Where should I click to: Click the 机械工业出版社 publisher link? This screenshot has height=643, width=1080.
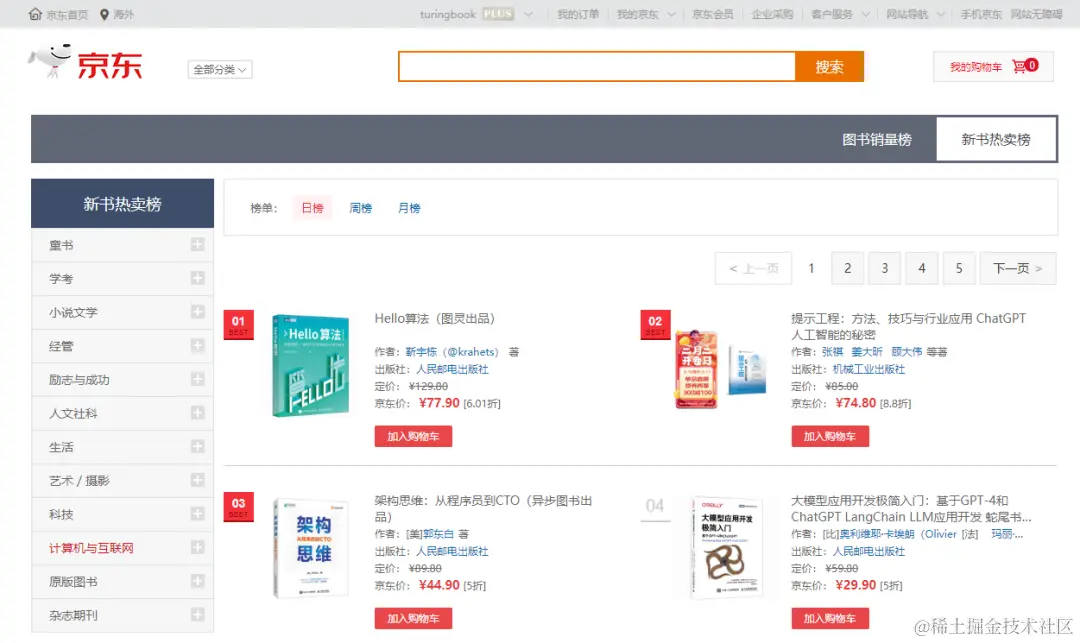click(869, 369)
